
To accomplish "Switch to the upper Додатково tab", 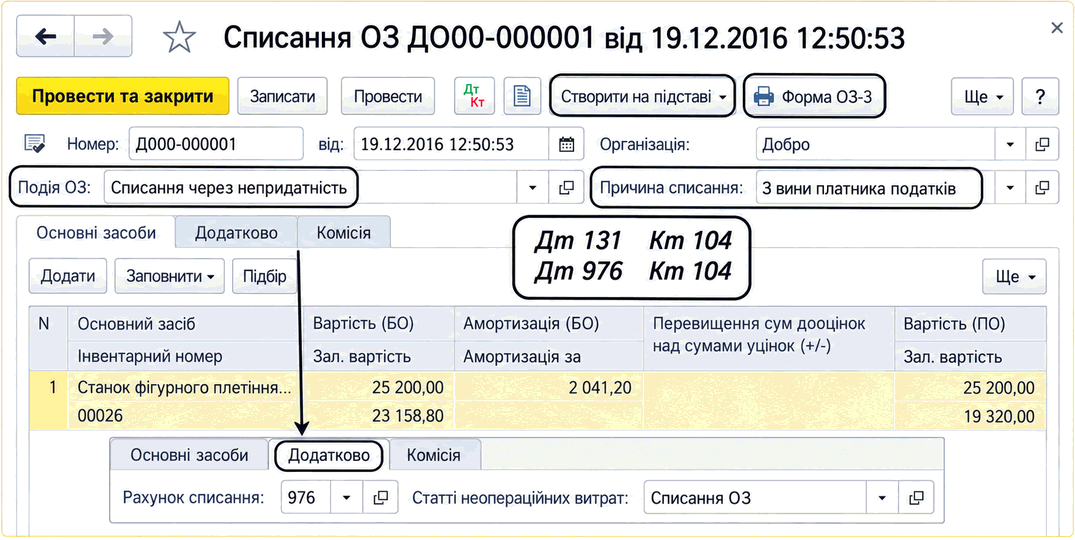I will [x=237, y=232].
